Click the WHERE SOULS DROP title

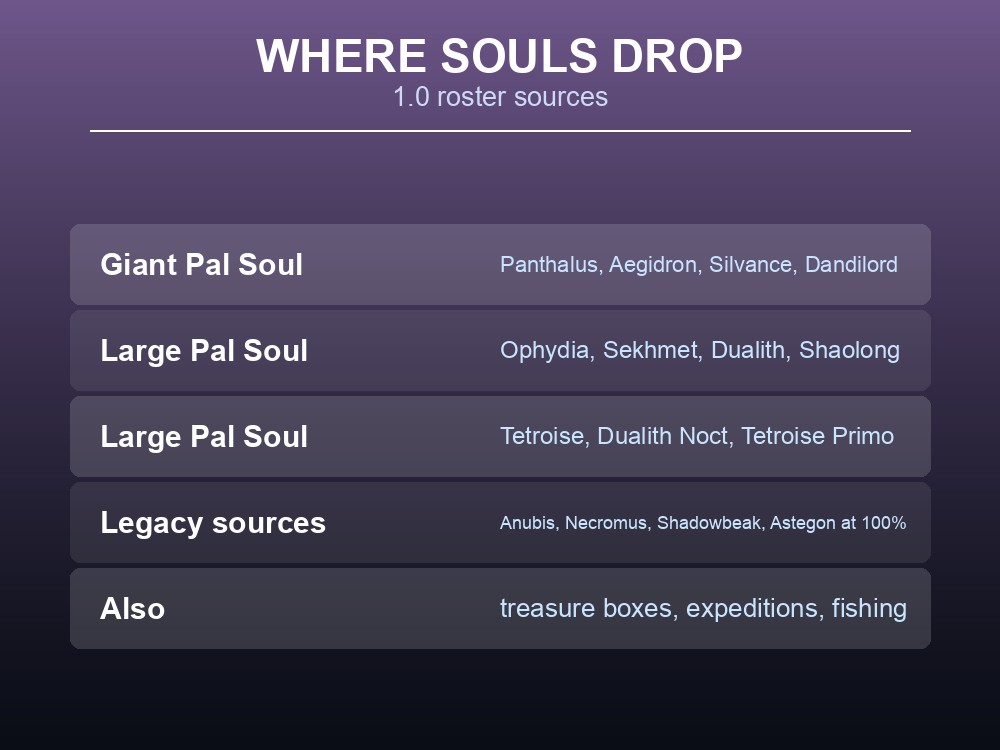pyautogui.click(x=499, y=55)
